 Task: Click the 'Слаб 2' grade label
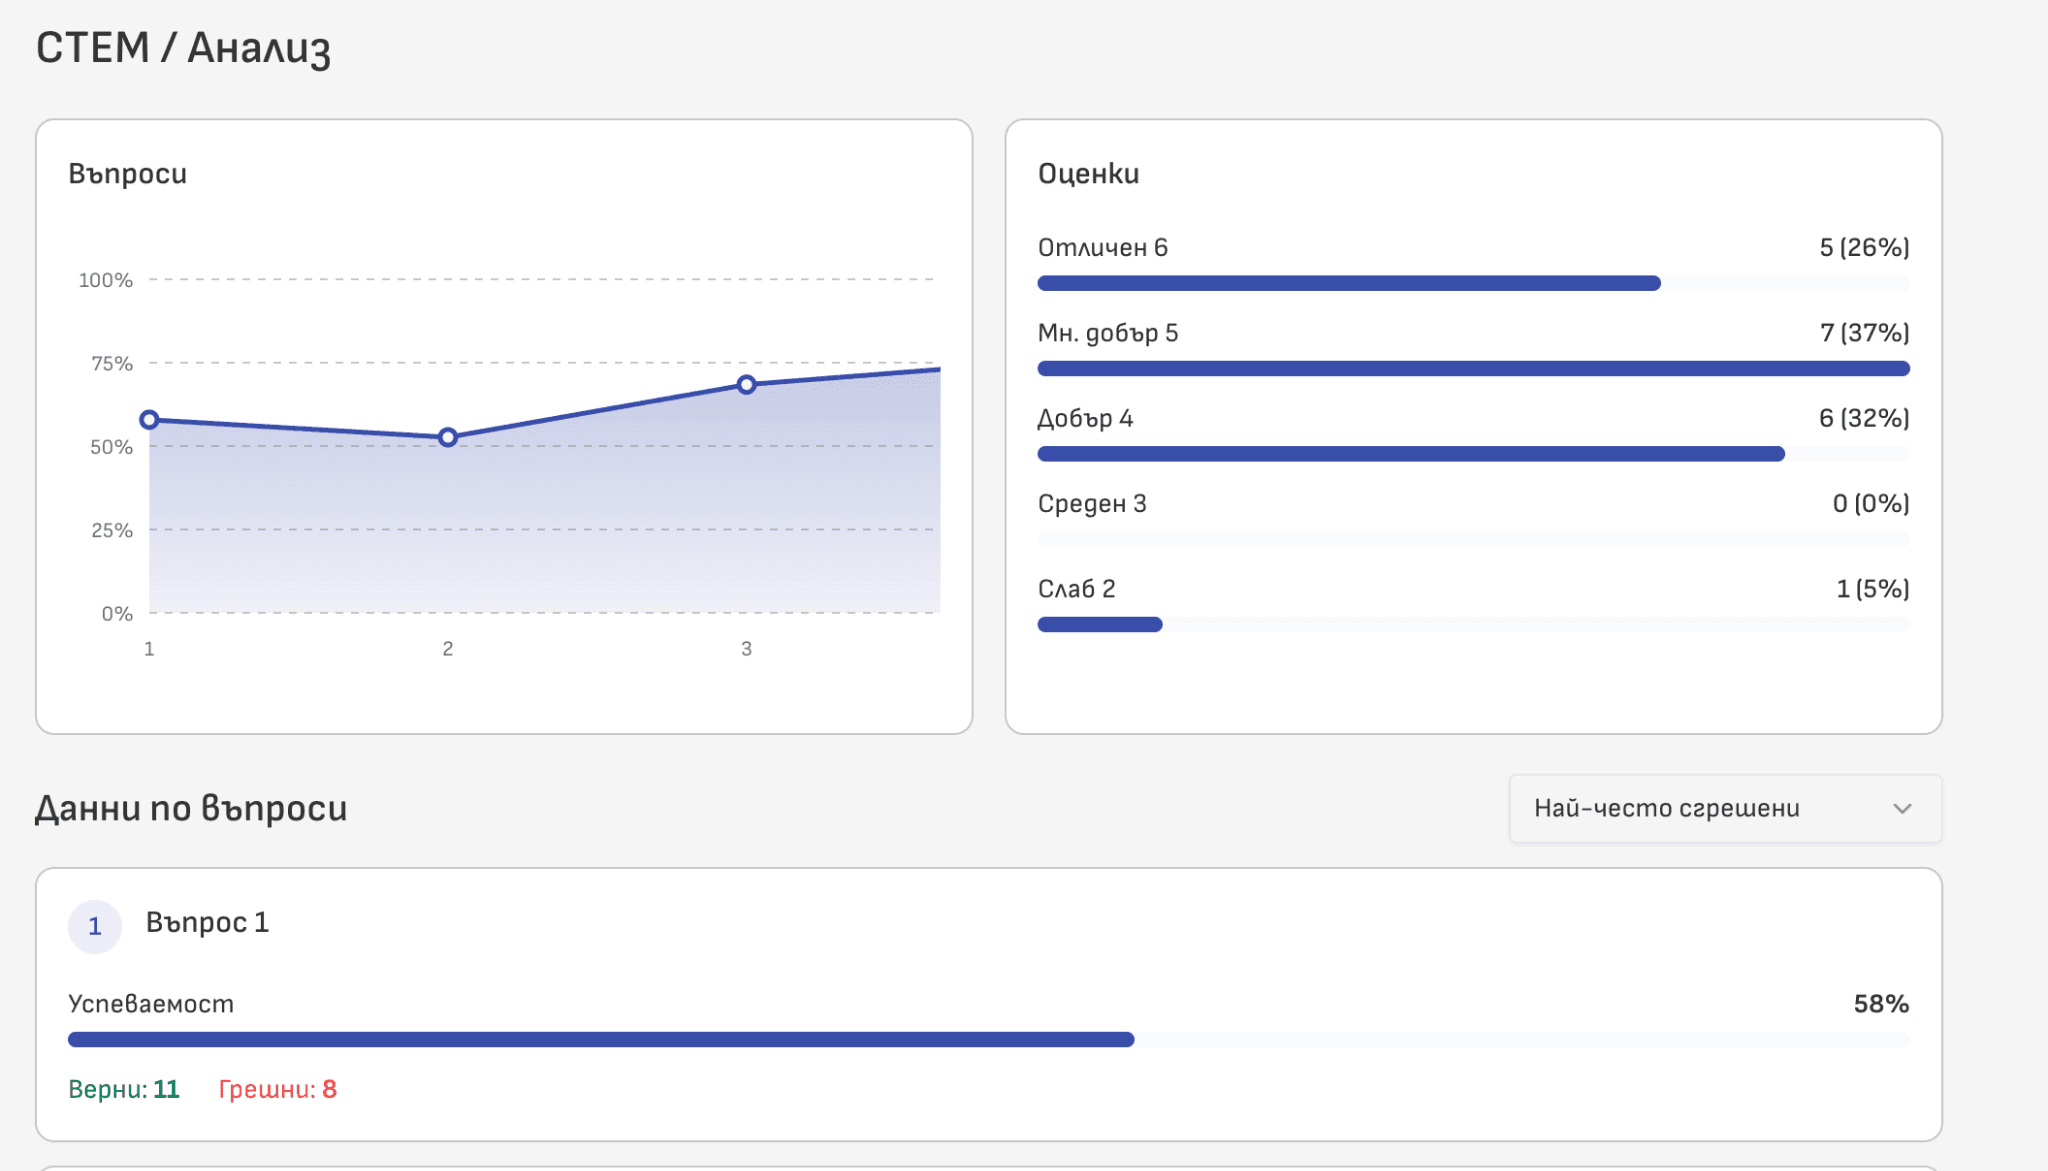coord(1076,589)
